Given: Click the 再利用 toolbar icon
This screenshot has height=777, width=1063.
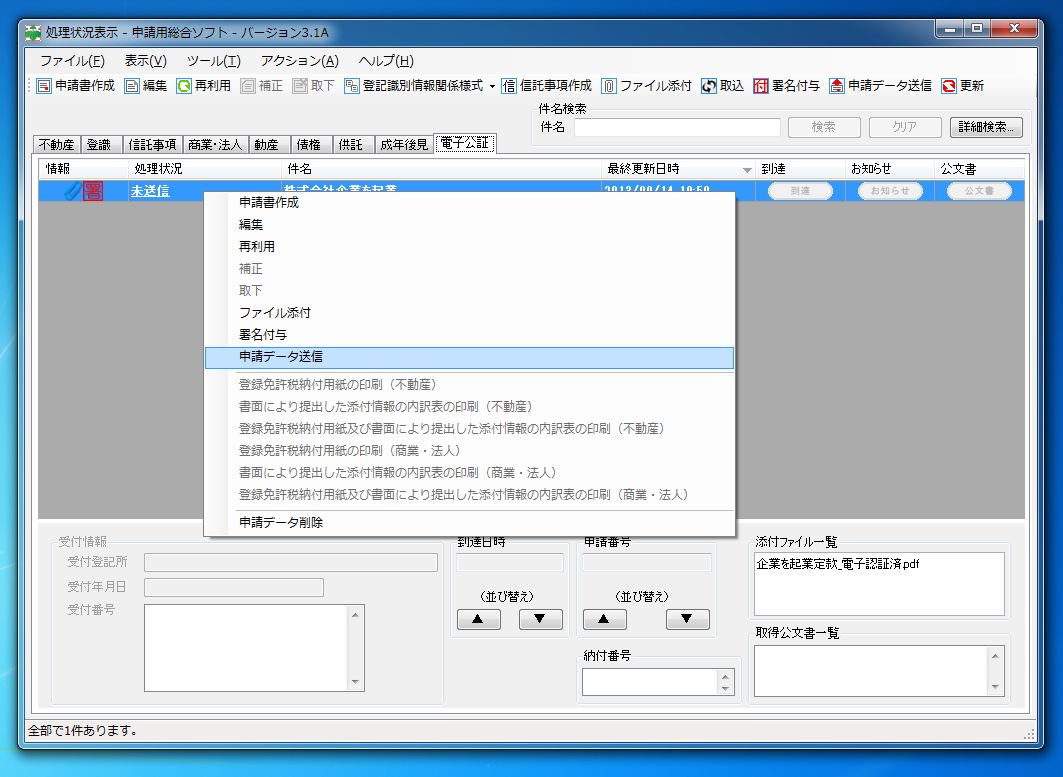Looking at the screenshot, I should tap(184, 86).
